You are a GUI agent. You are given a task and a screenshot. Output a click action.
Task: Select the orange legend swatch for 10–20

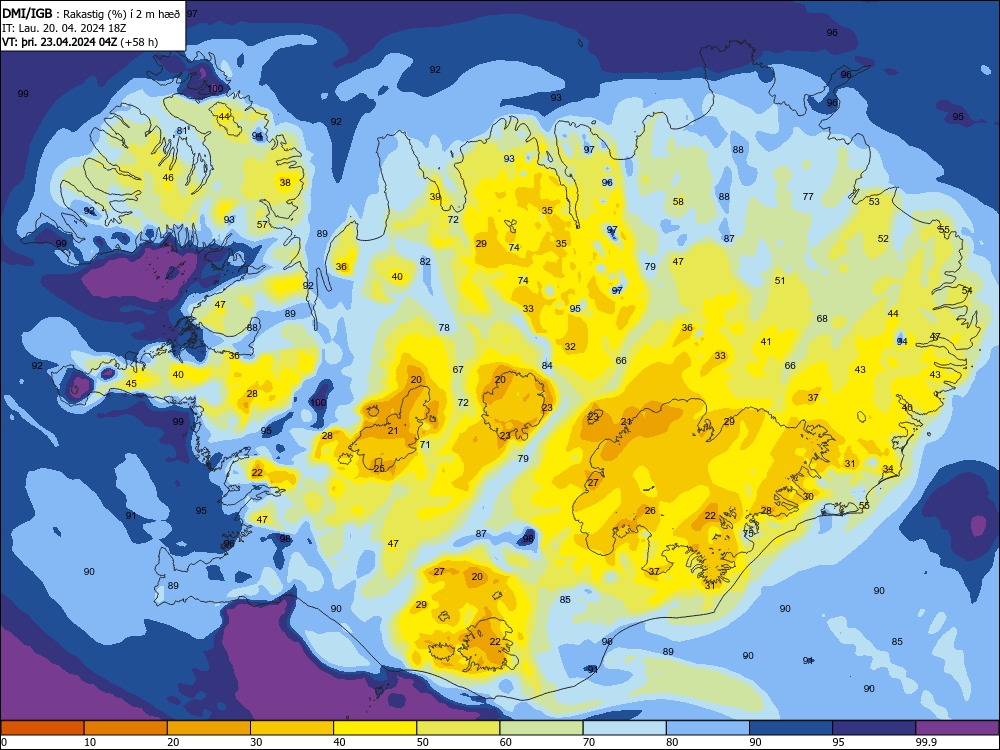[126, 728]
